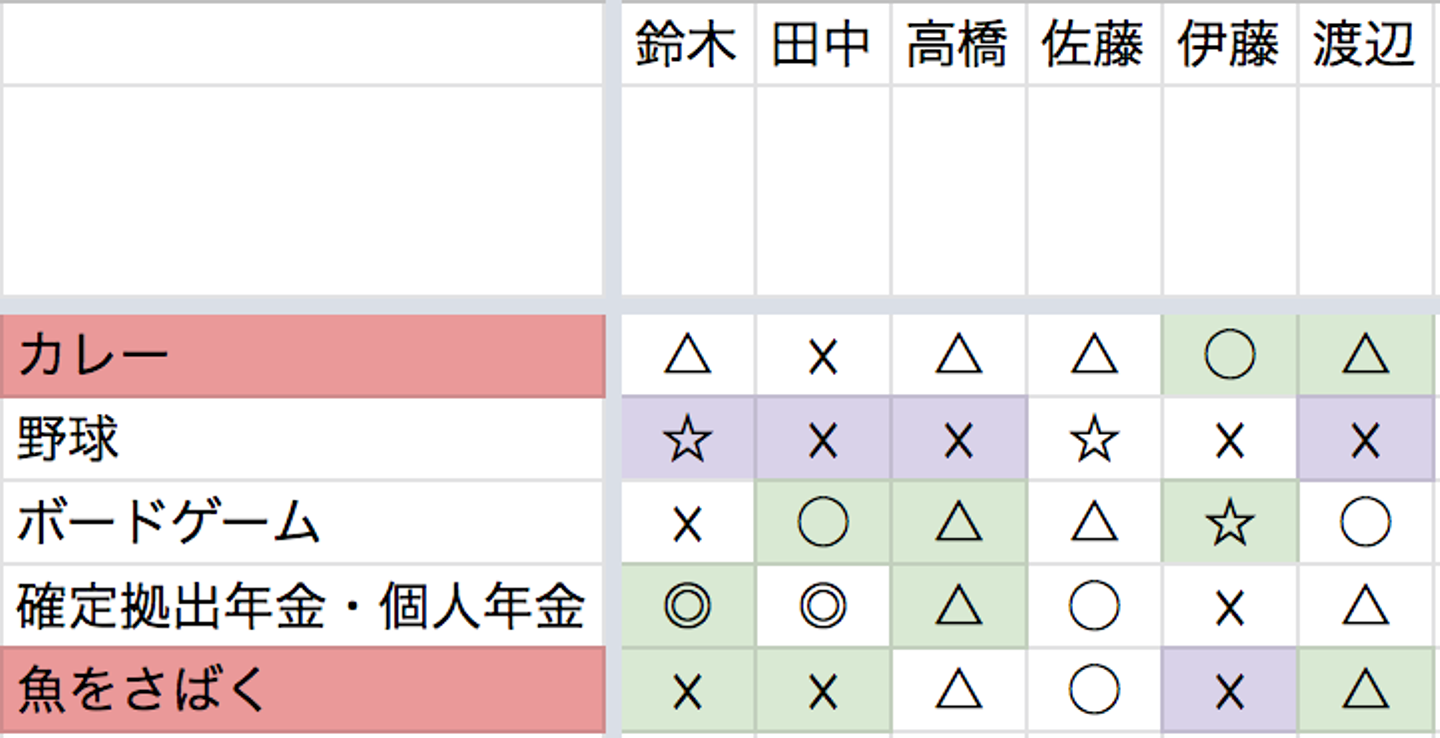Click the 確定拠出年金・個人年金 label cell
This screenshot has height=738, width=1440.
(302, 606)
